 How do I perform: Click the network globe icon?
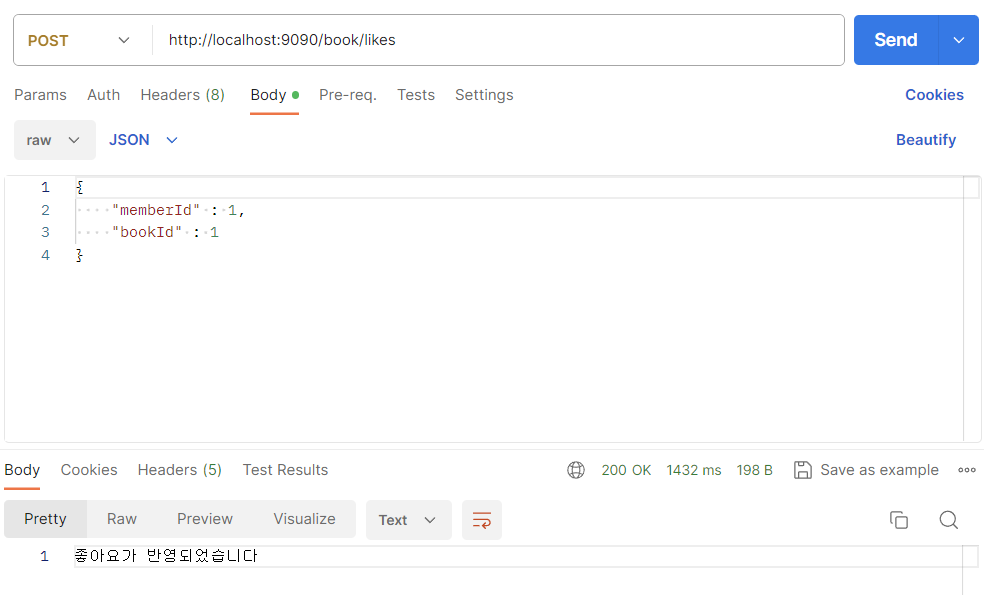pyautogui.click(x=575, y=470)
